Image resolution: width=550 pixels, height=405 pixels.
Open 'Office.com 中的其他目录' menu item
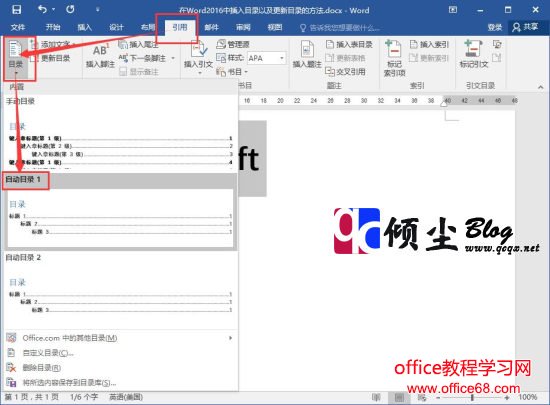tap(120, 338)
